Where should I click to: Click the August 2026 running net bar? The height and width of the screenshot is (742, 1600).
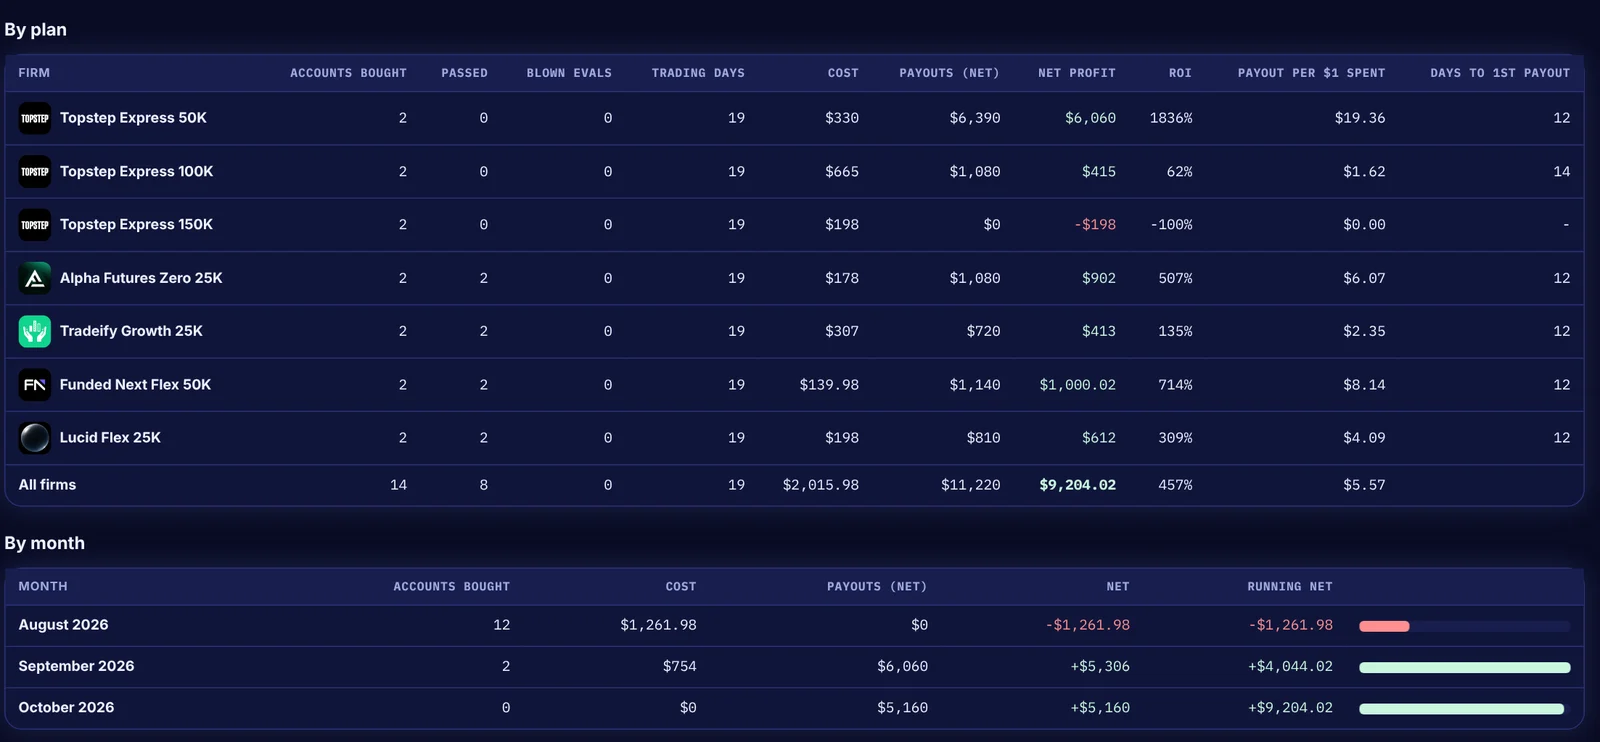(1464, 626)
